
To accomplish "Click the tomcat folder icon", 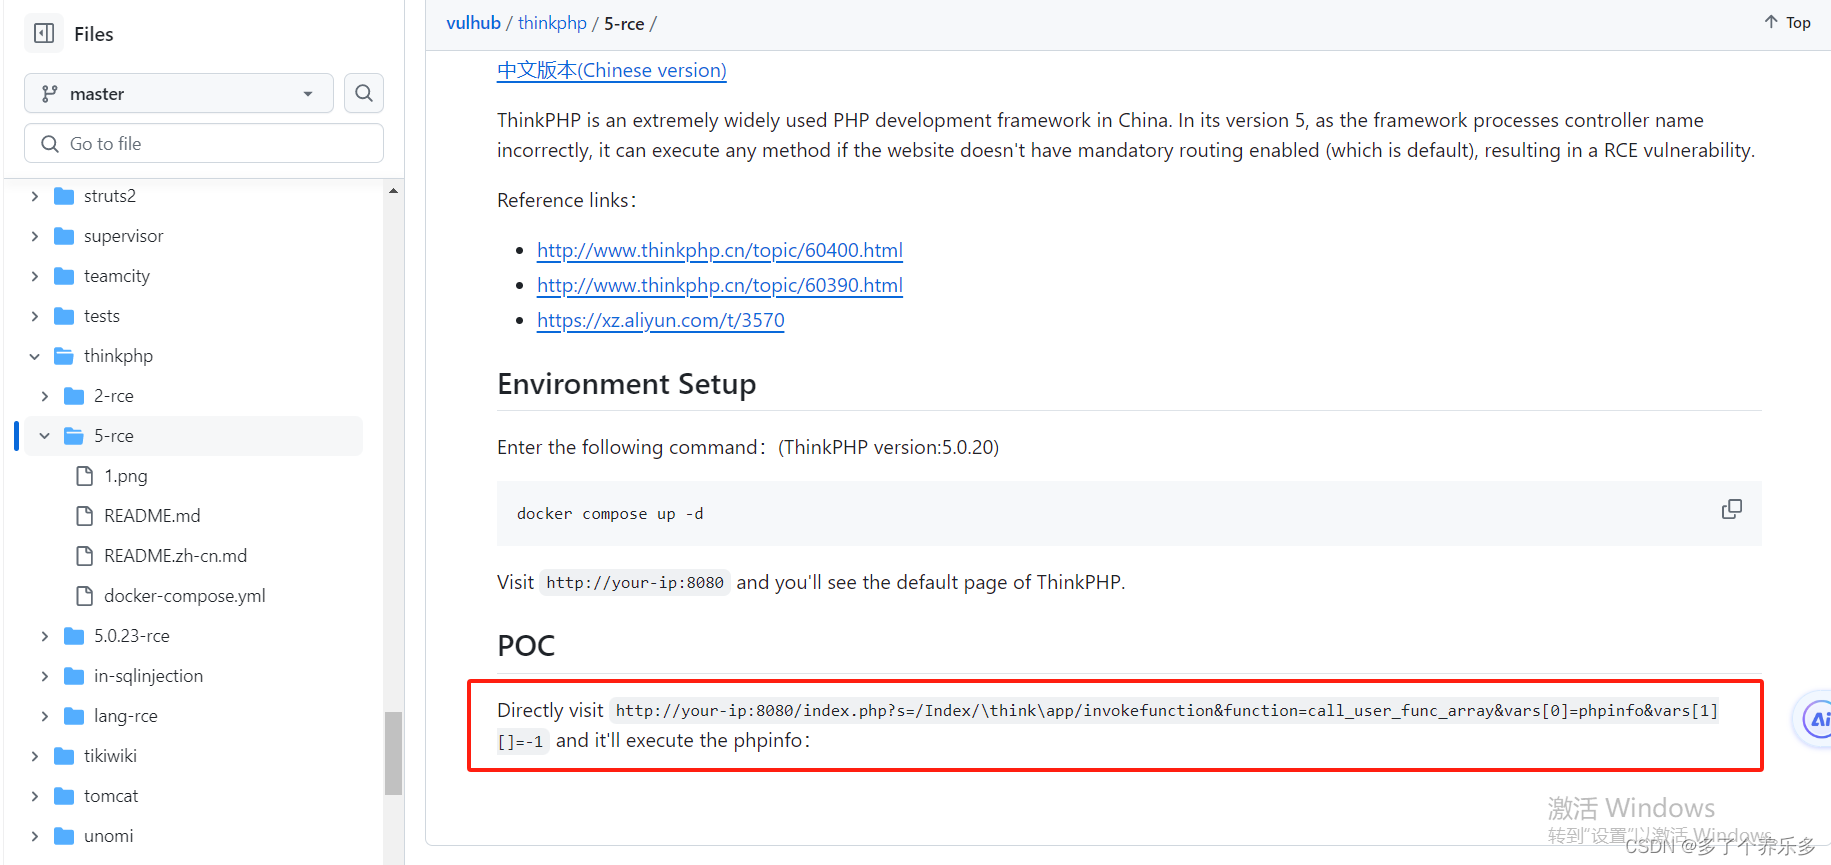I will click(x=64, y=796).
